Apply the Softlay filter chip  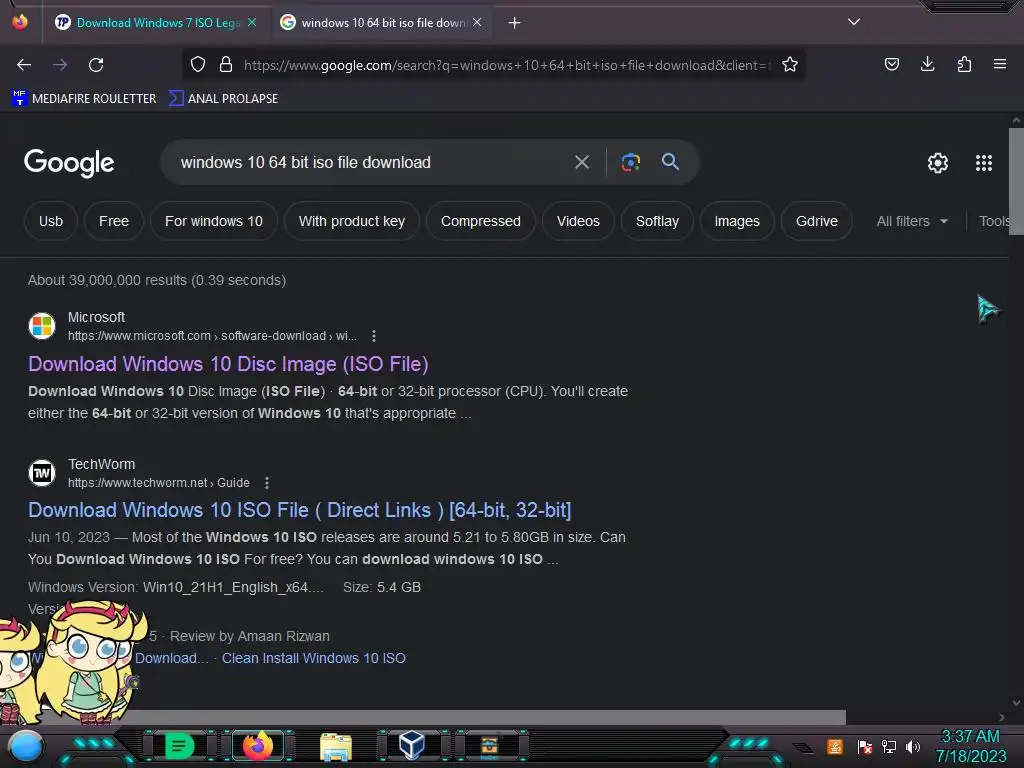point(657,221)
